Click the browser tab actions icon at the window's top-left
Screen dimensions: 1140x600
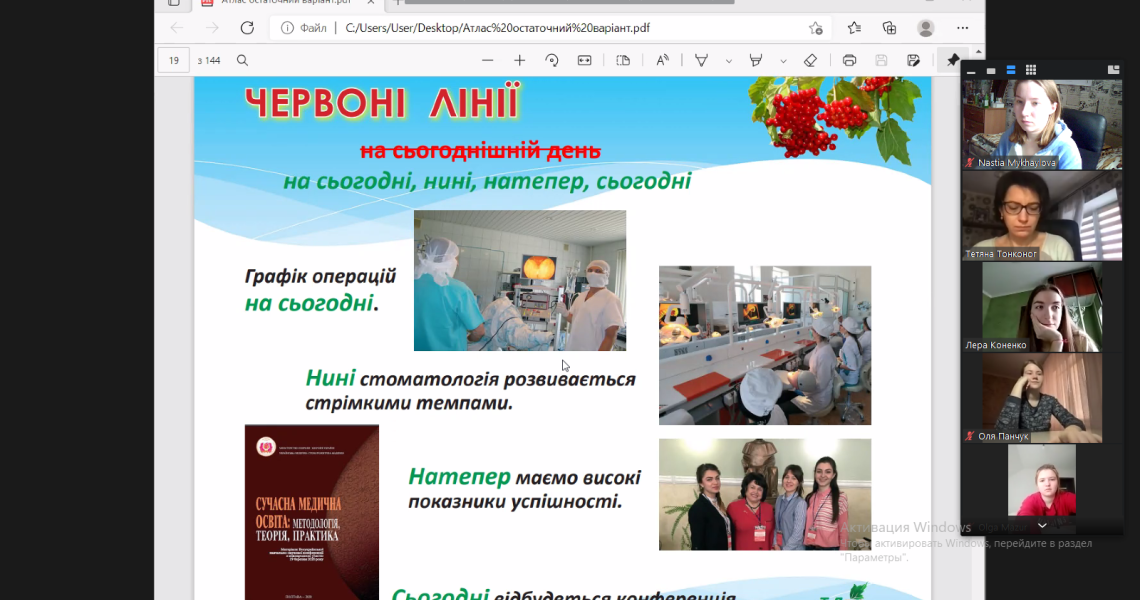[x=174, y=3]
